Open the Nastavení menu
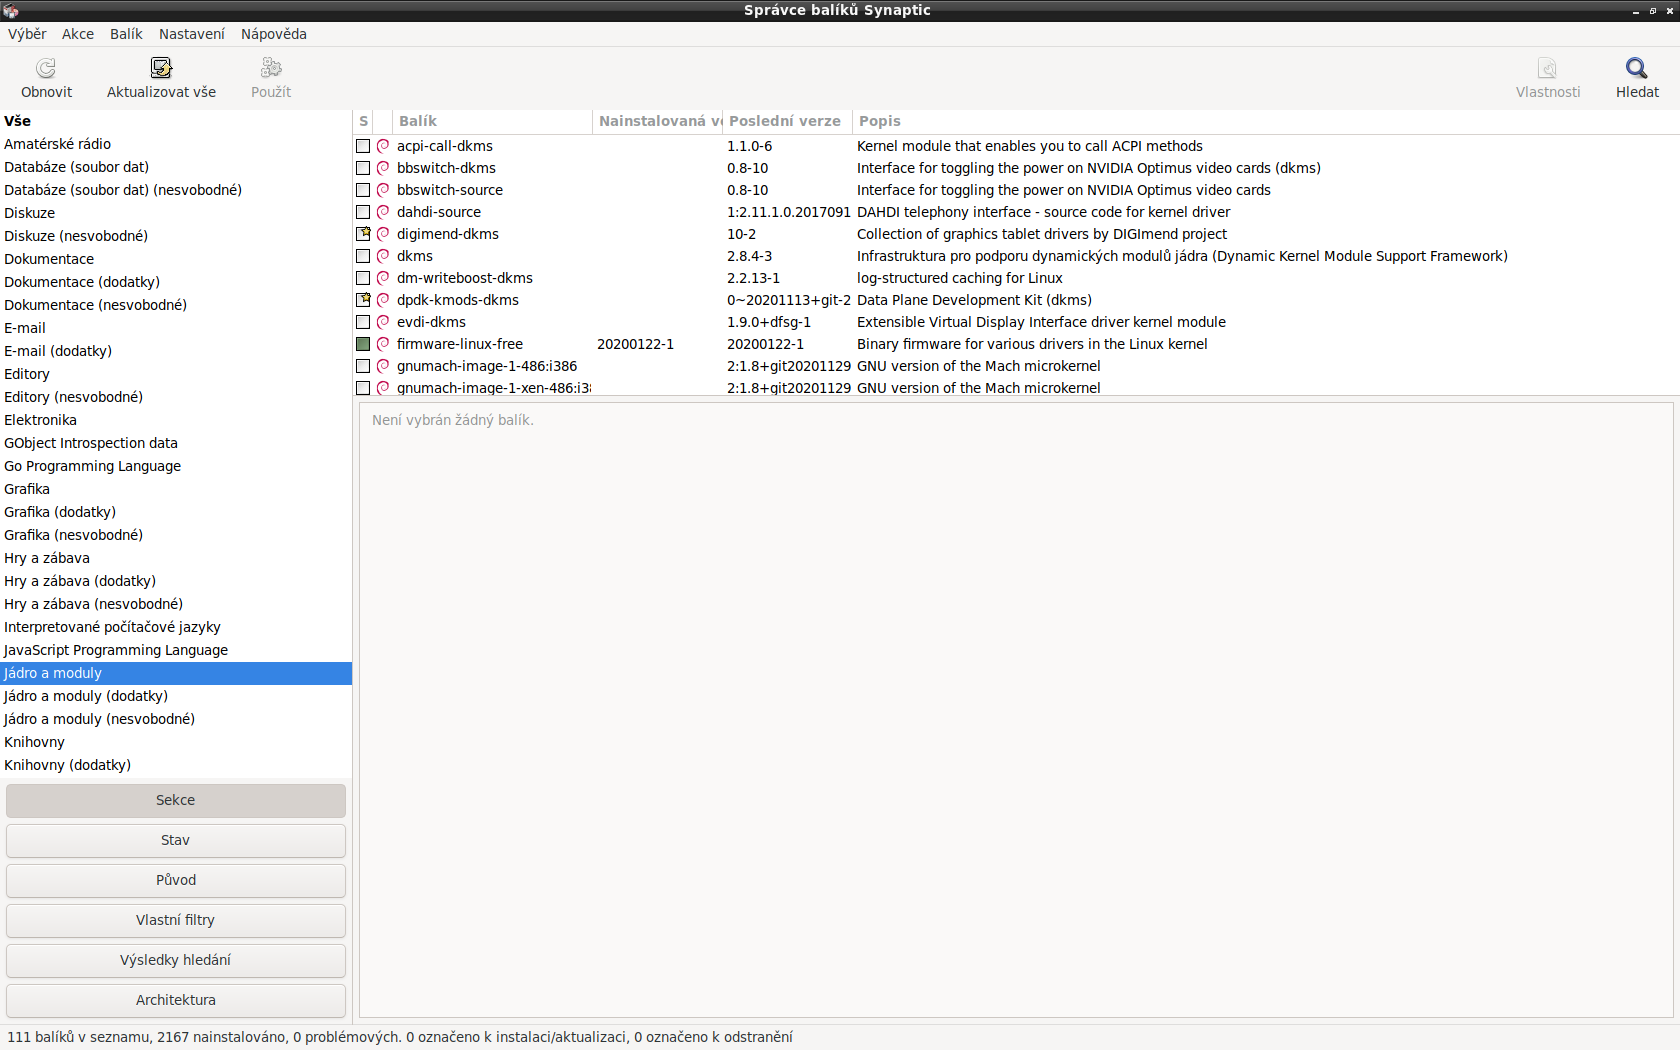 coord(192,34)
